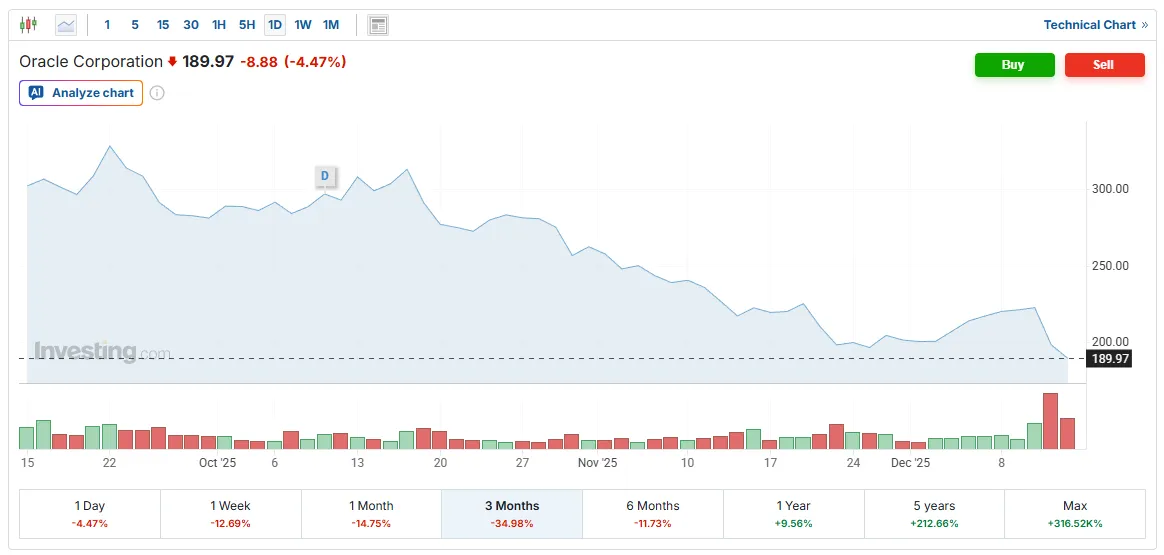Click the current price label 189.97

coord(1110,359)
